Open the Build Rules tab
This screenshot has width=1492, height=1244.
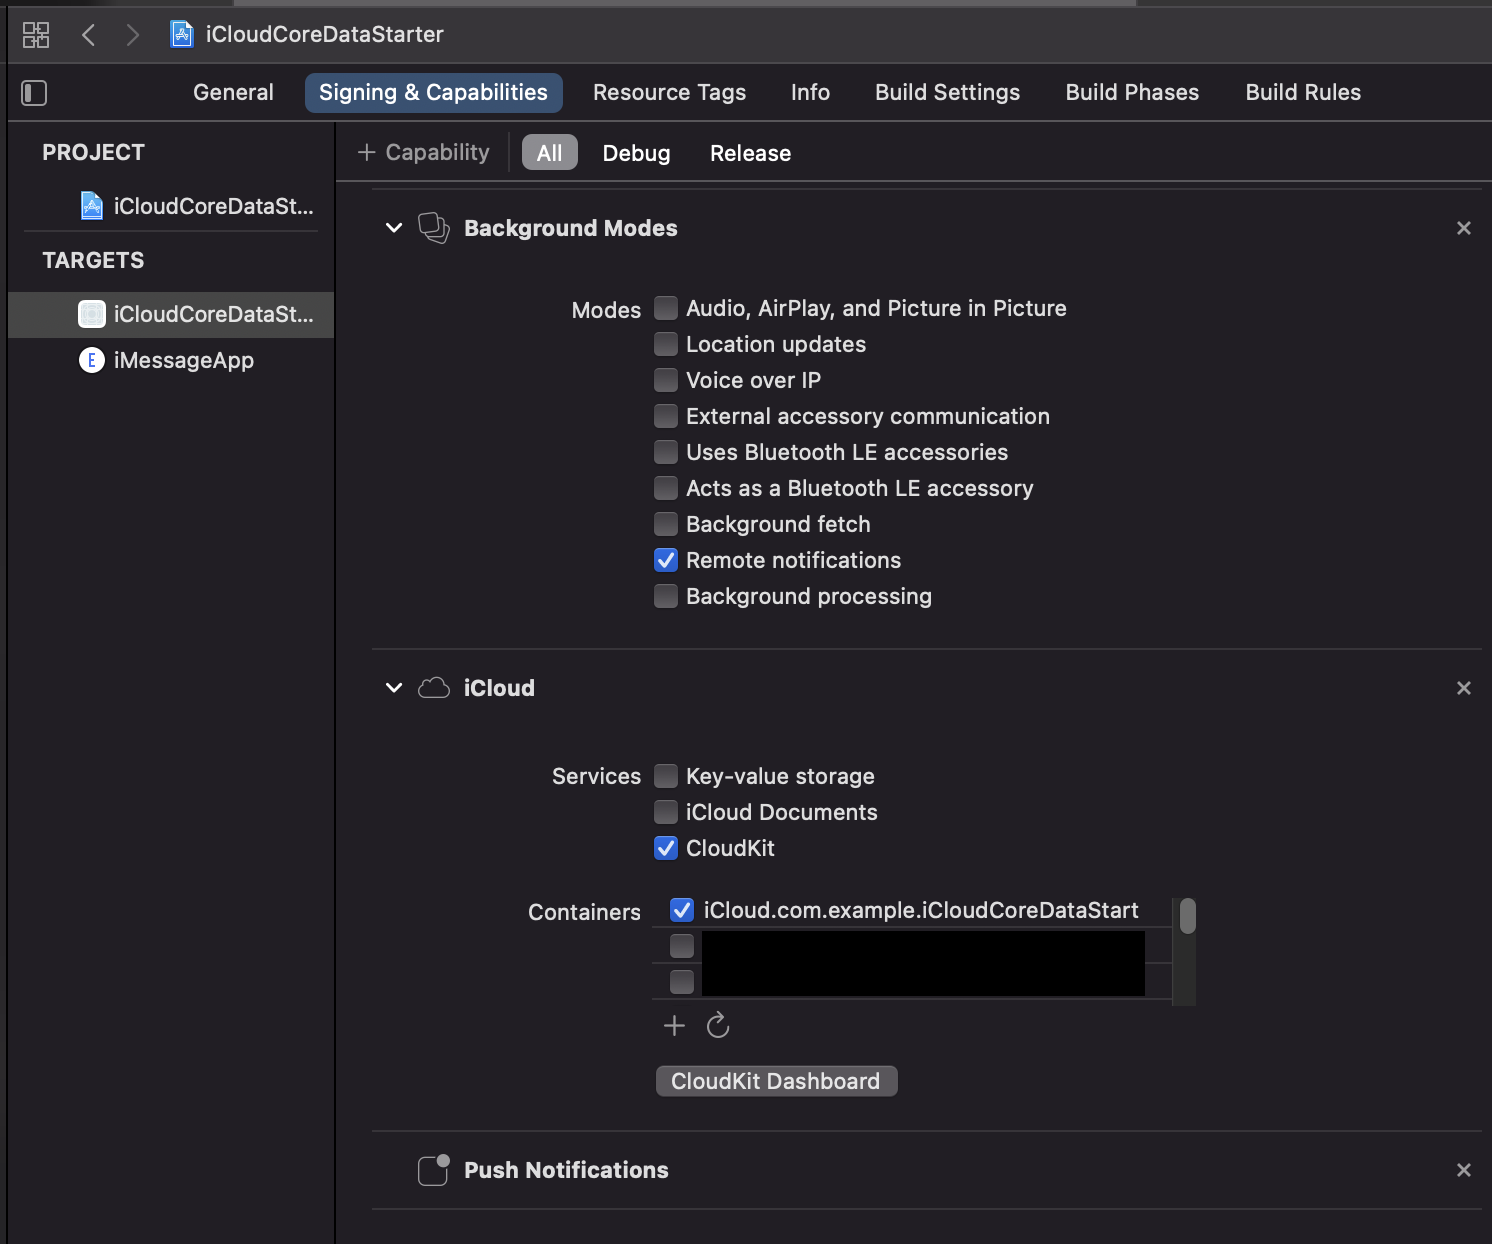(x=1303, y=93)
